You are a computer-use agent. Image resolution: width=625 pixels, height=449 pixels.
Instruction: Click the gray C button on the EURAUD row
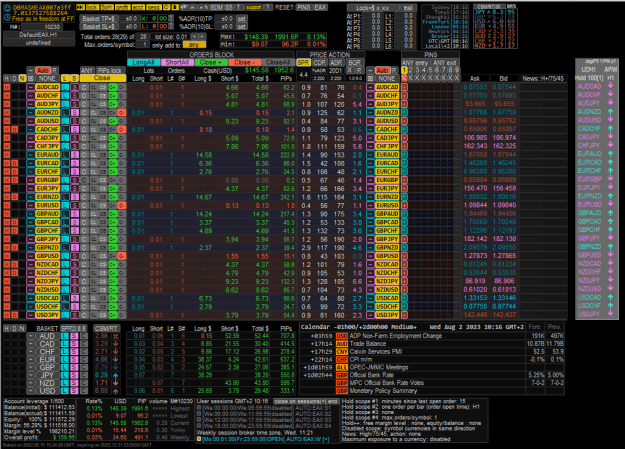pyautogui.click(x=84, y=155)
